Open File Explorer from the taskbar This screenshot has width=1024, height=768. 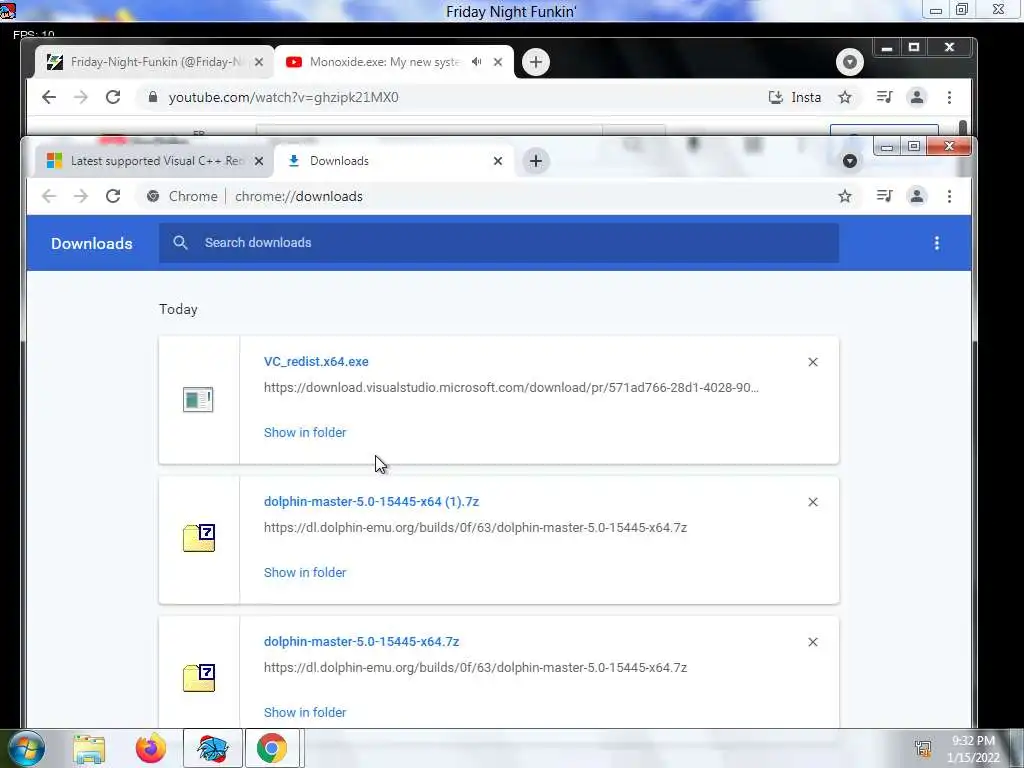coord(89,749)
